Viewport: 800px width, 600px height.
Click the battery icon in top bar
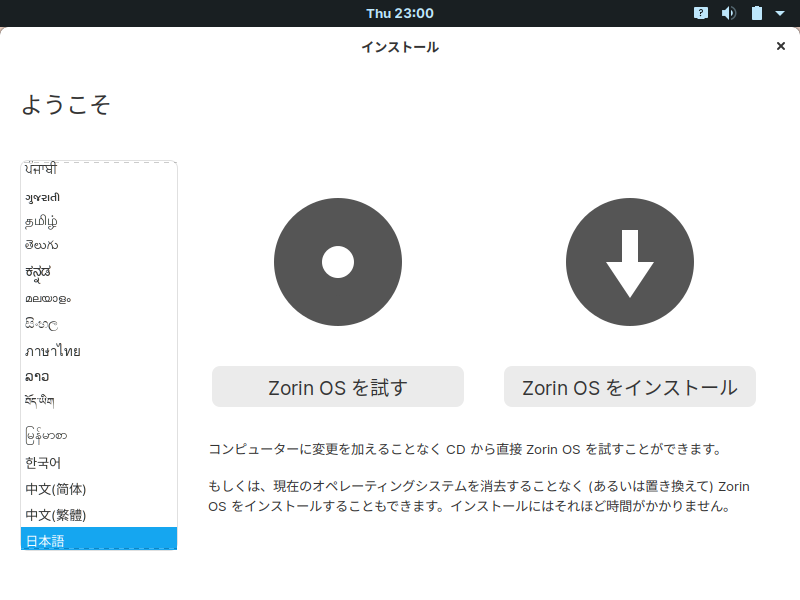pyautogui.click(x=757, y=13)
